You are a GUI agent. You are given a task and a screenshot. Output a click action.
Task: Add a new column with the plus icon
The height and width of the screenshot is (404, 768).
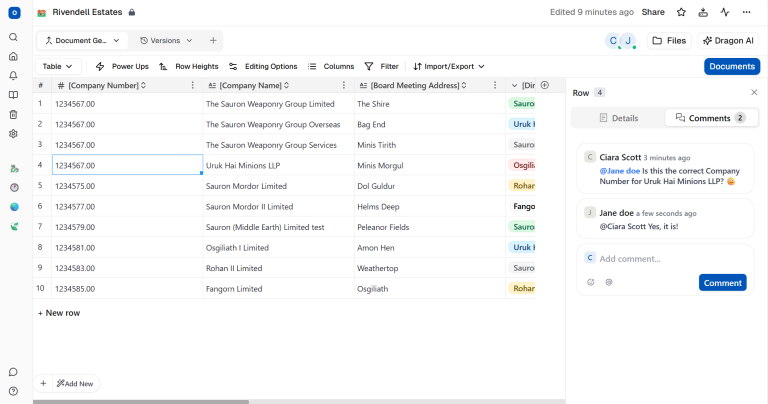(544, 85)
